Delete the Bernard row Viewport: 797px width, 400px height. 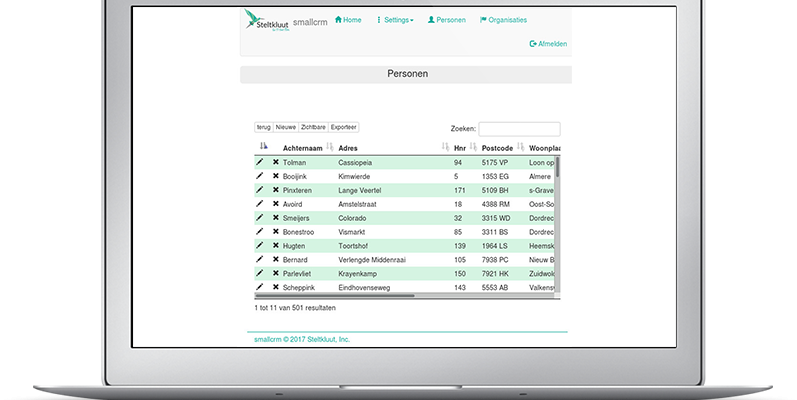point(275,259)
